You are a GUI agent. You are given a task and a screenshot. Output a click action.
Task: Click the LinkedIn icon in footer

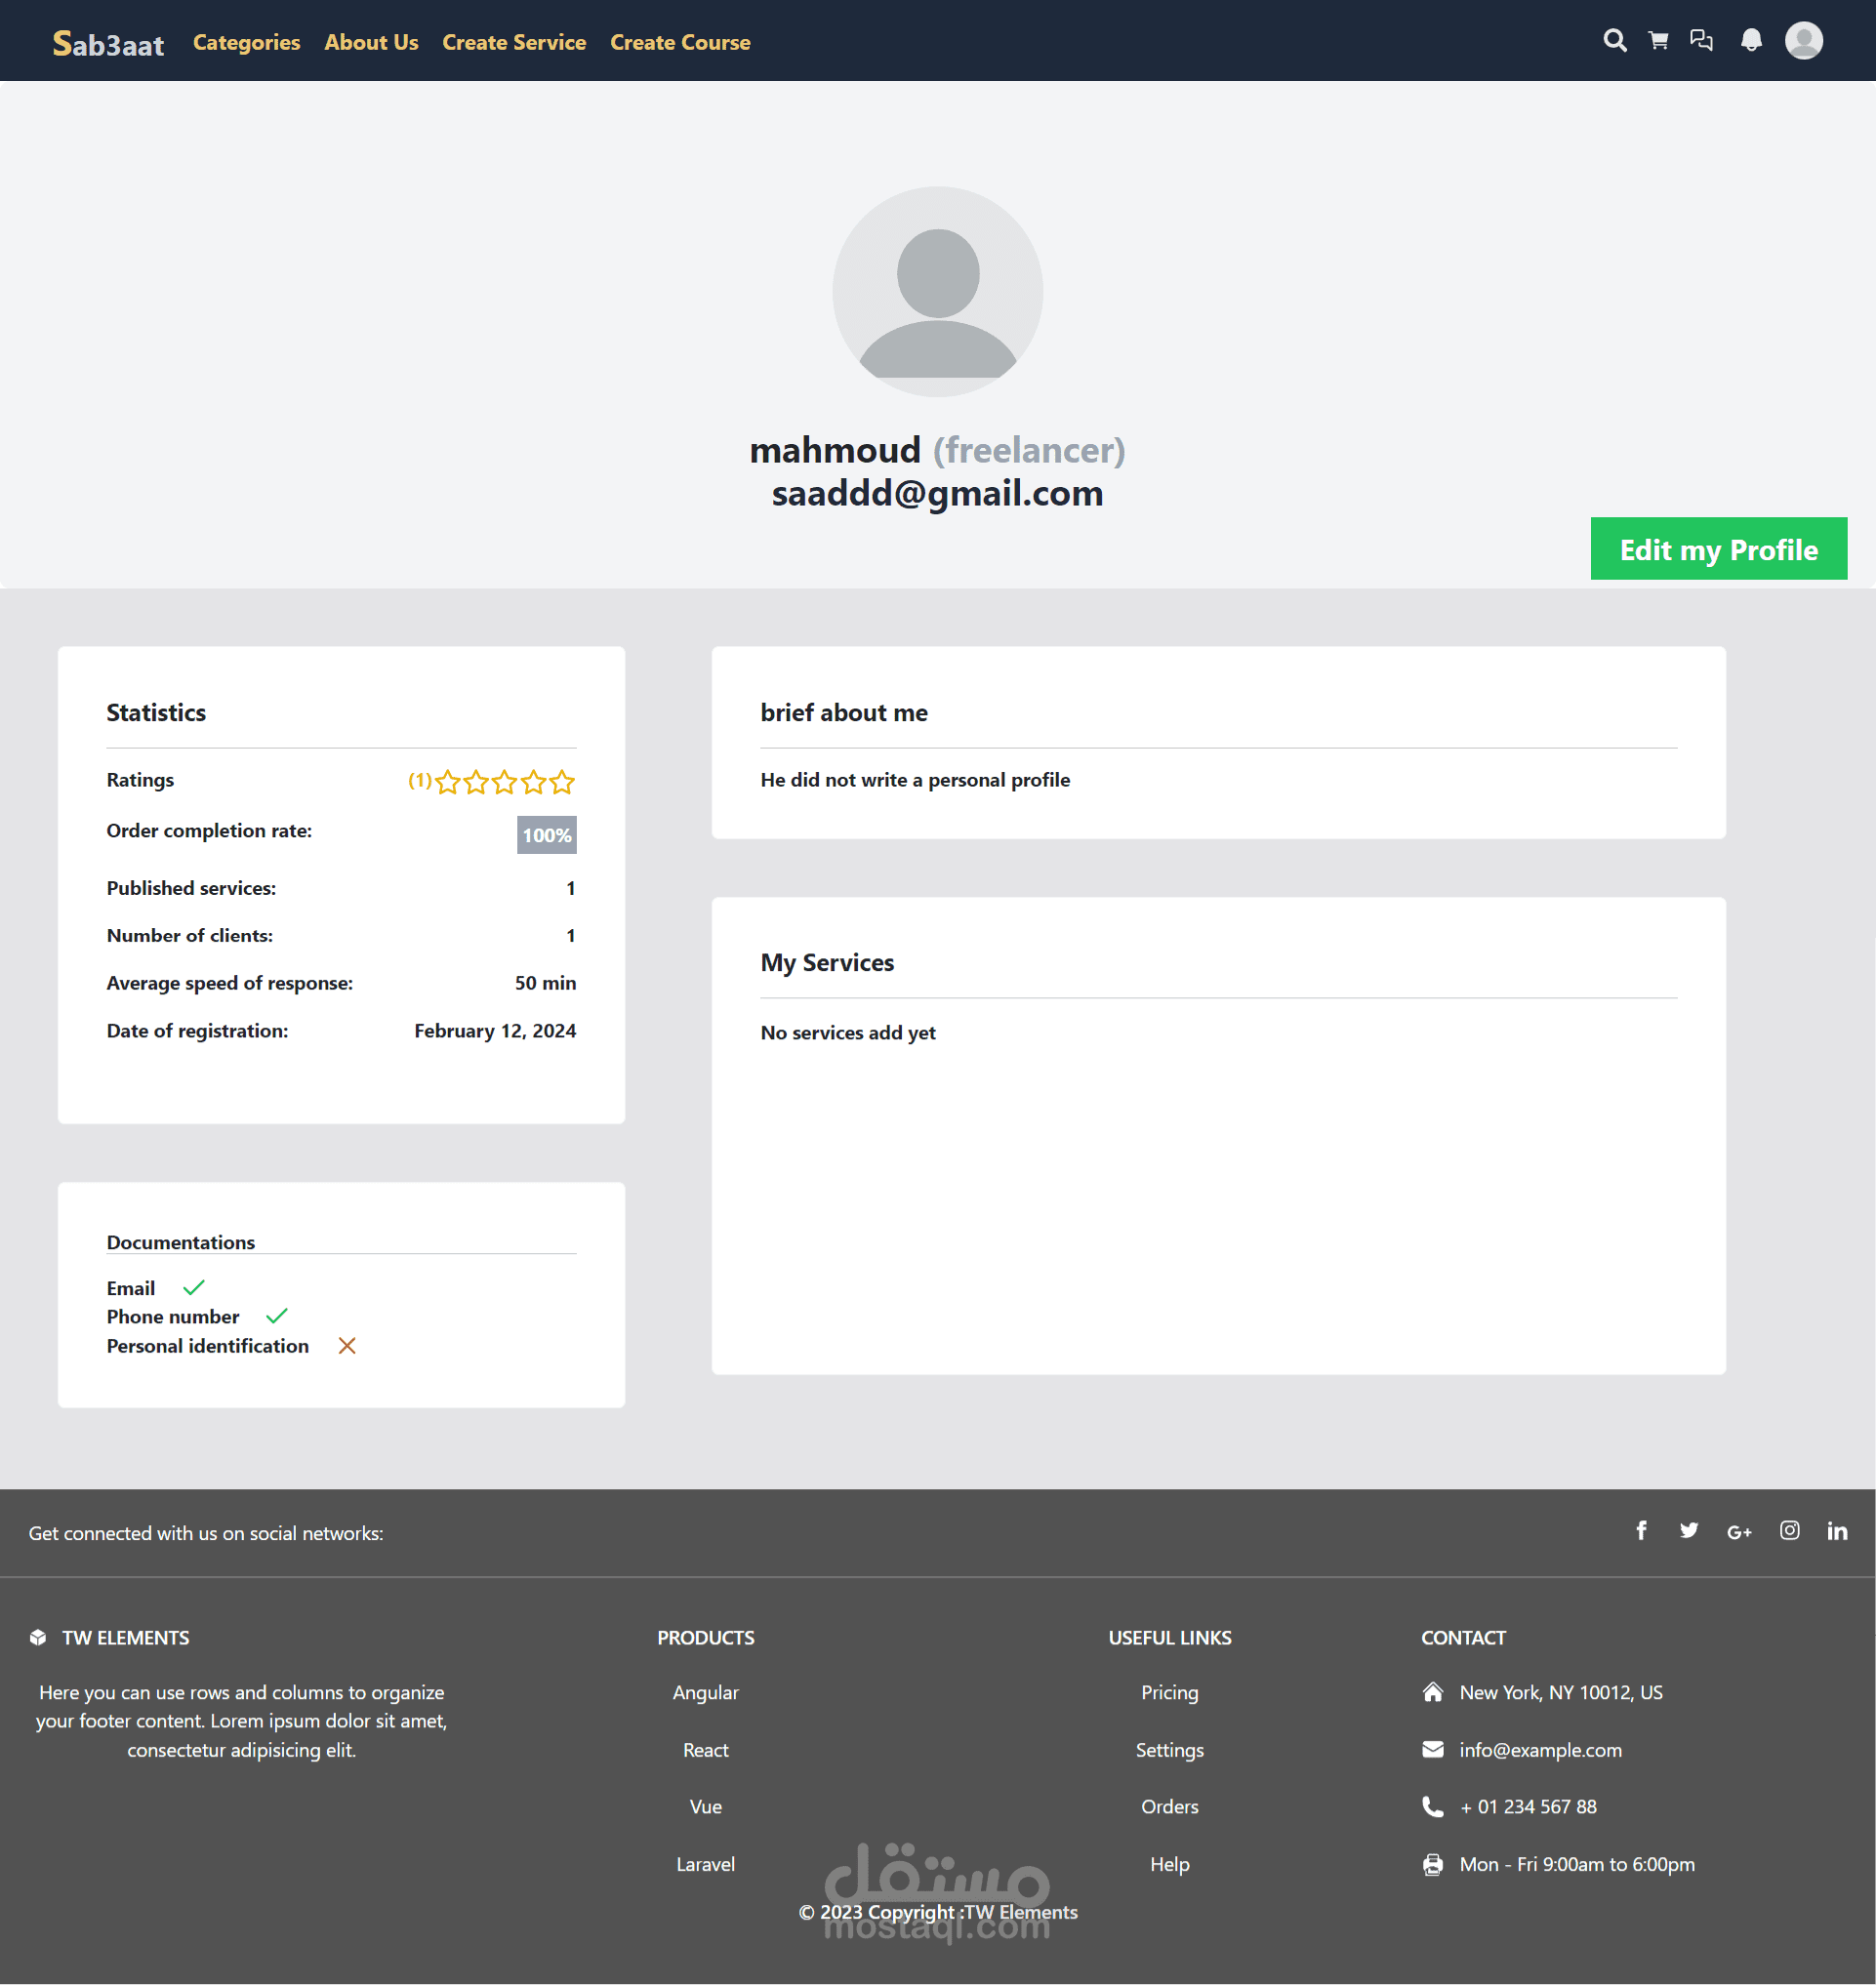point(1837,1530)
